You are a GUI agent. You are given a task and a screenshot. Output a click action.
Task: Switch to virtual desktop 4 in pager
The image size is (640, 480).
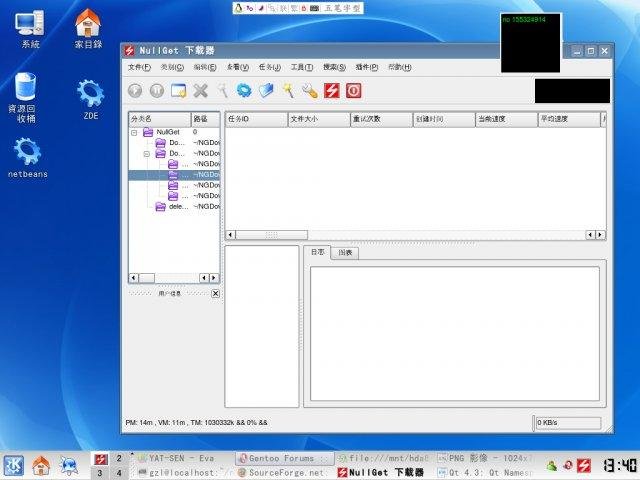(x=119, y=473)
